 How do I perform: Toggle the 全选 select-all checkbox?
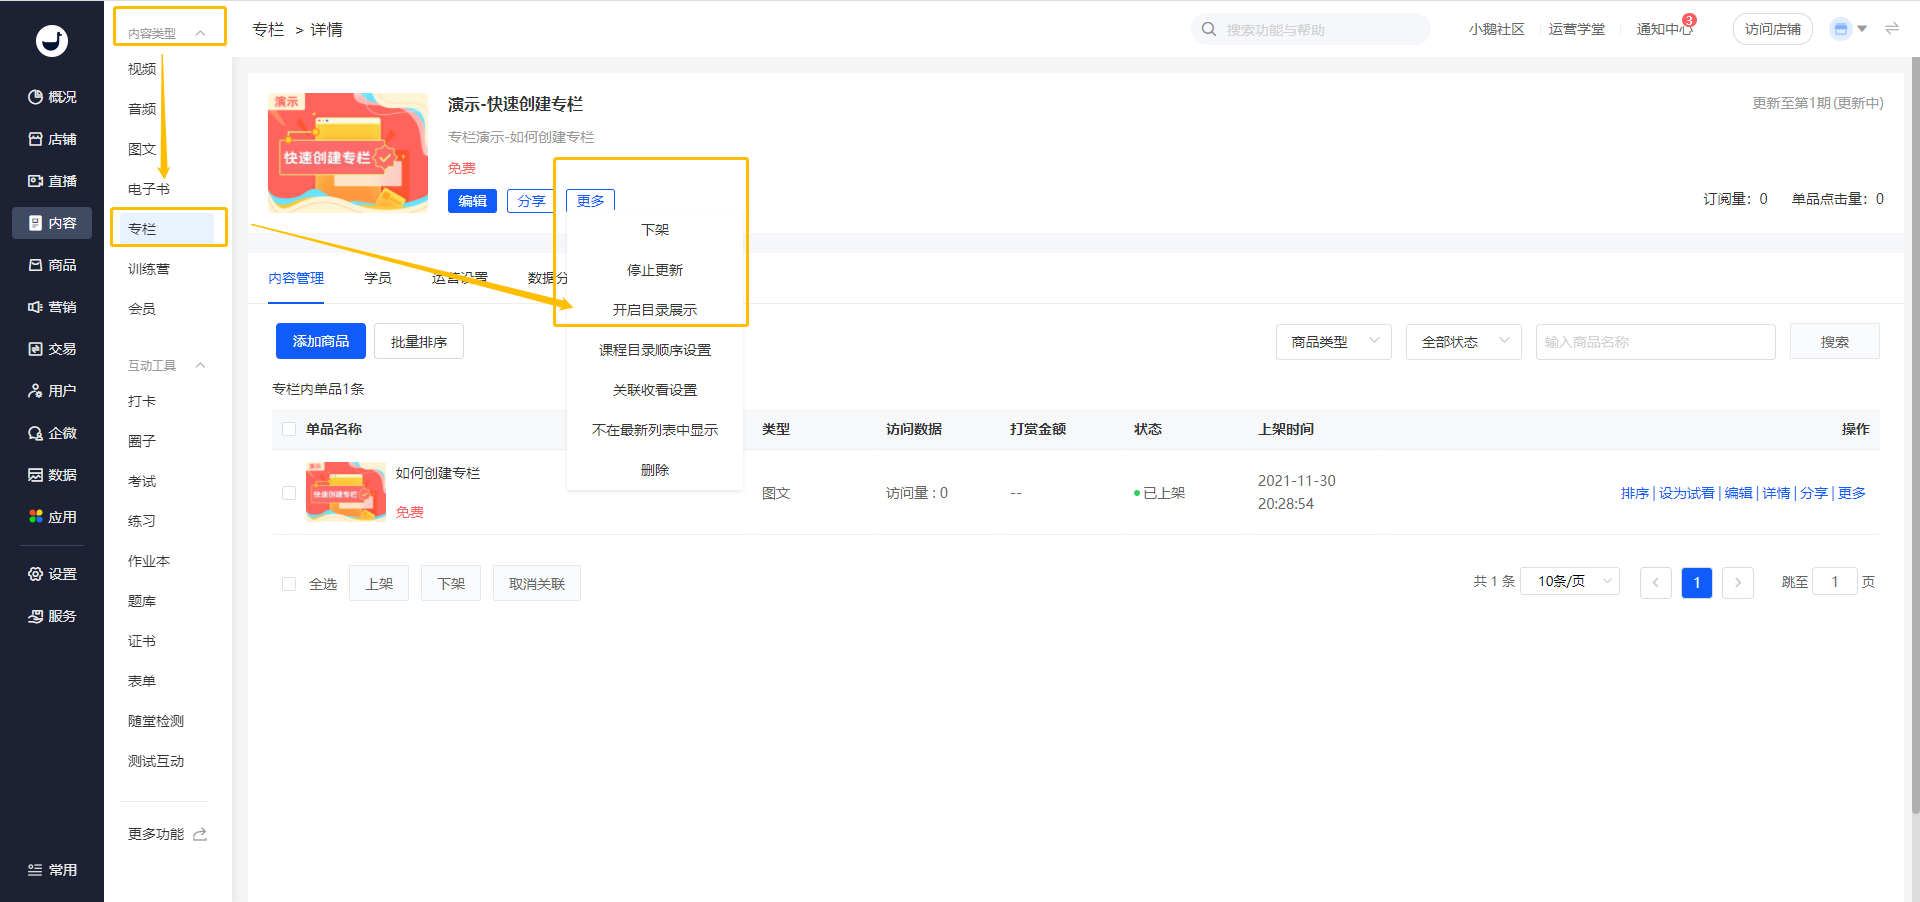tap(289, 584)
